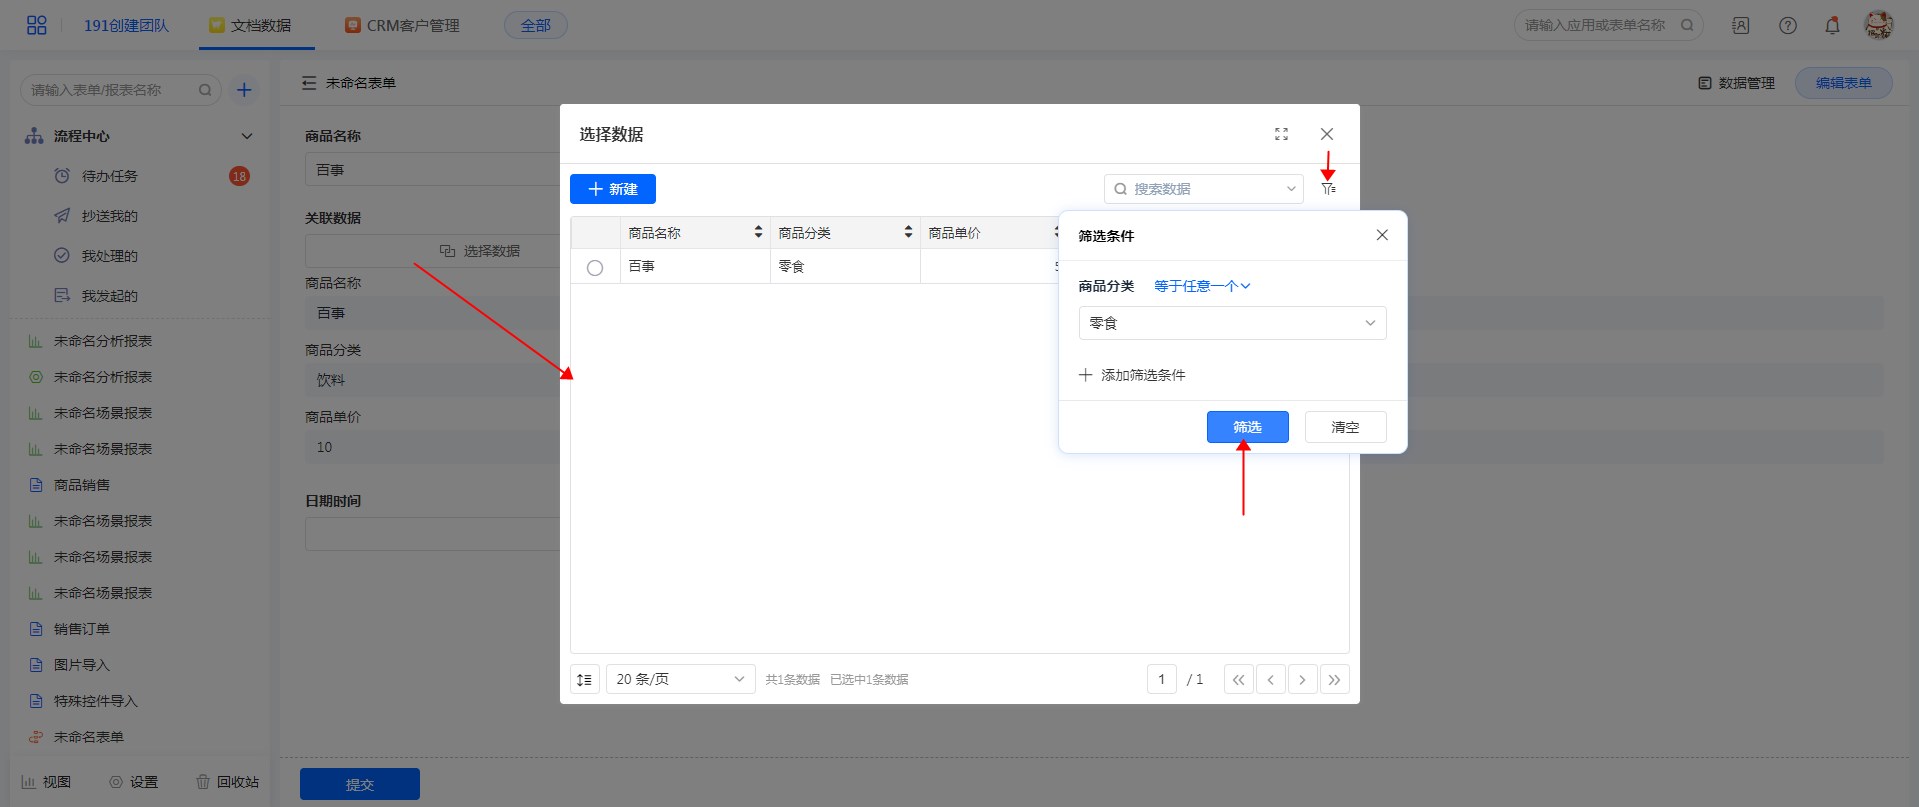Open 待办任务 in sidebar
Screen dimensions: 1919x807
coord(110,176)
